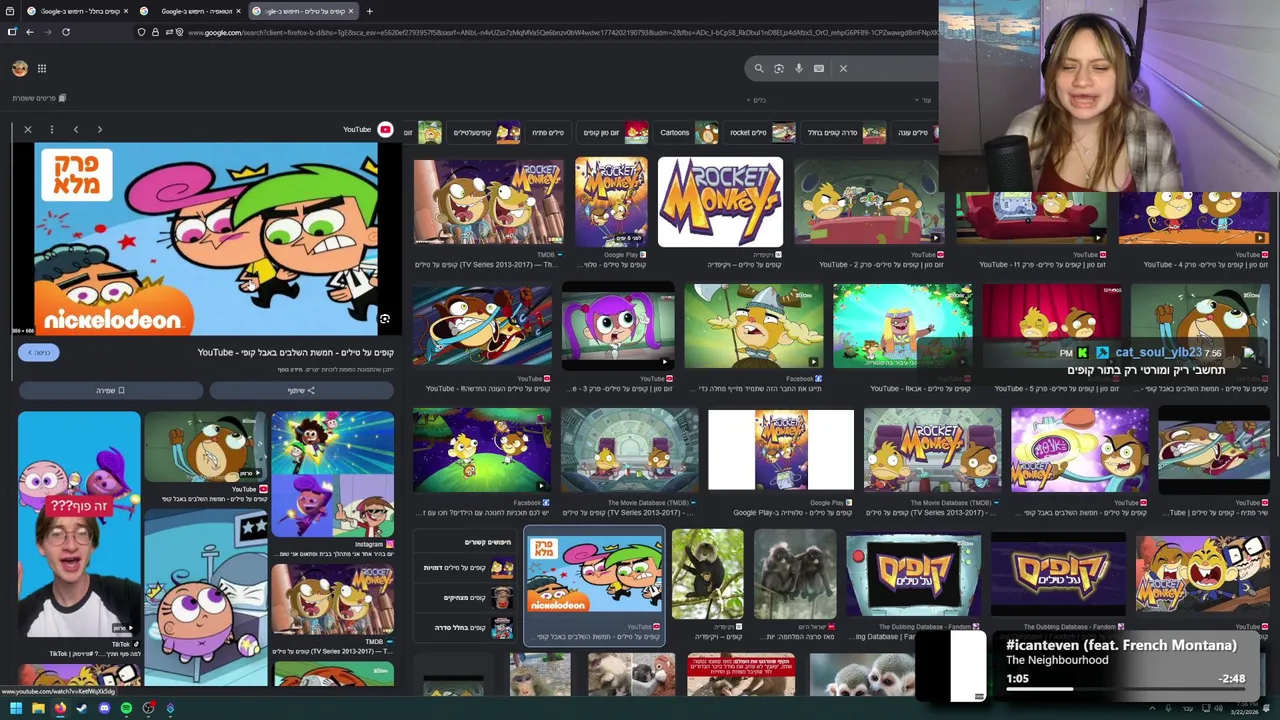The image size is (1280, 720).
Task: Click the Share (שיתוף) button
Action: [x=301, y=391]
